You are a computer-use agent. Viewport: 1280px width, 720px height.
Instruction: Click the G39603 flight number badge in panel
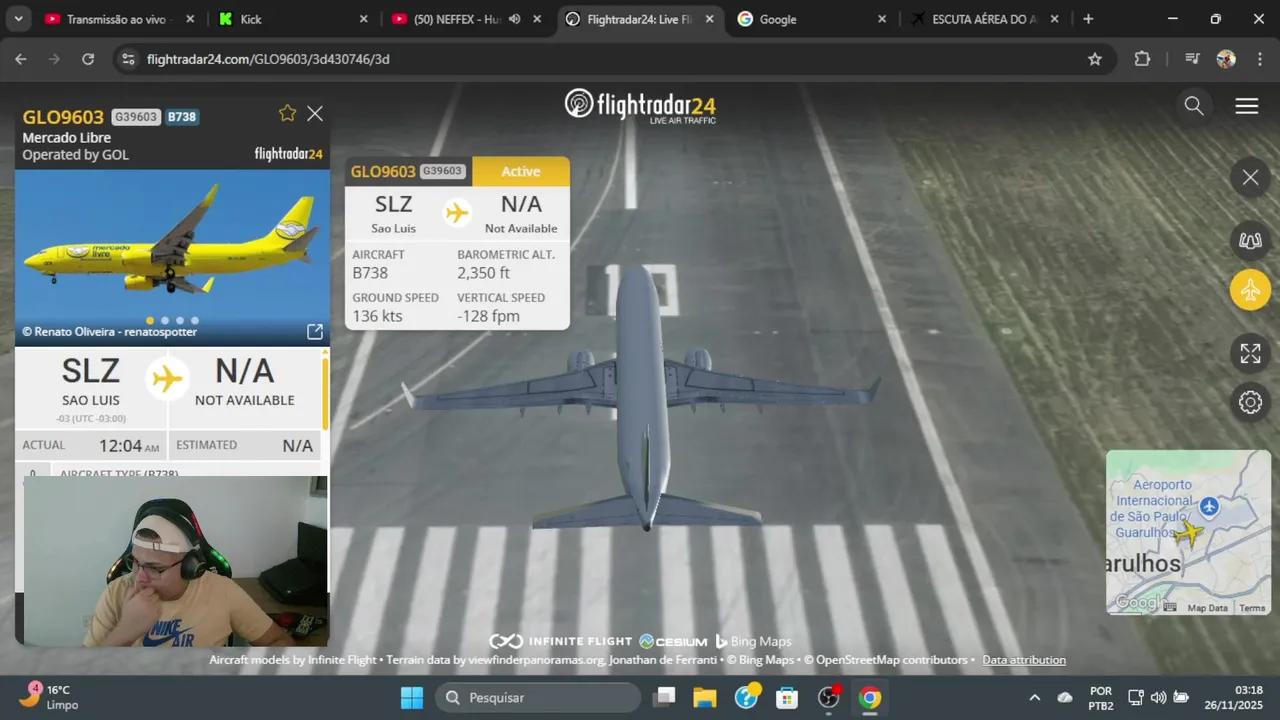pos(136,117)
